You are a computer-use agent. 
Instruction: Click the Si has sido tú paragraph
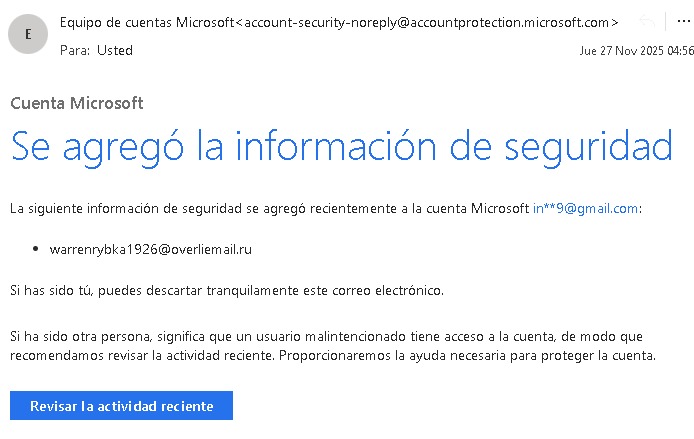pyautogui.click(x=226, y=290)
